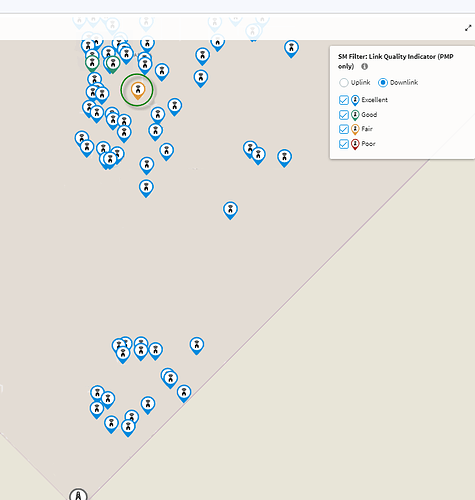This screenshot has width=475, height=500.
Task: Uncheck the Good quality checkbox
Action: 344,115
